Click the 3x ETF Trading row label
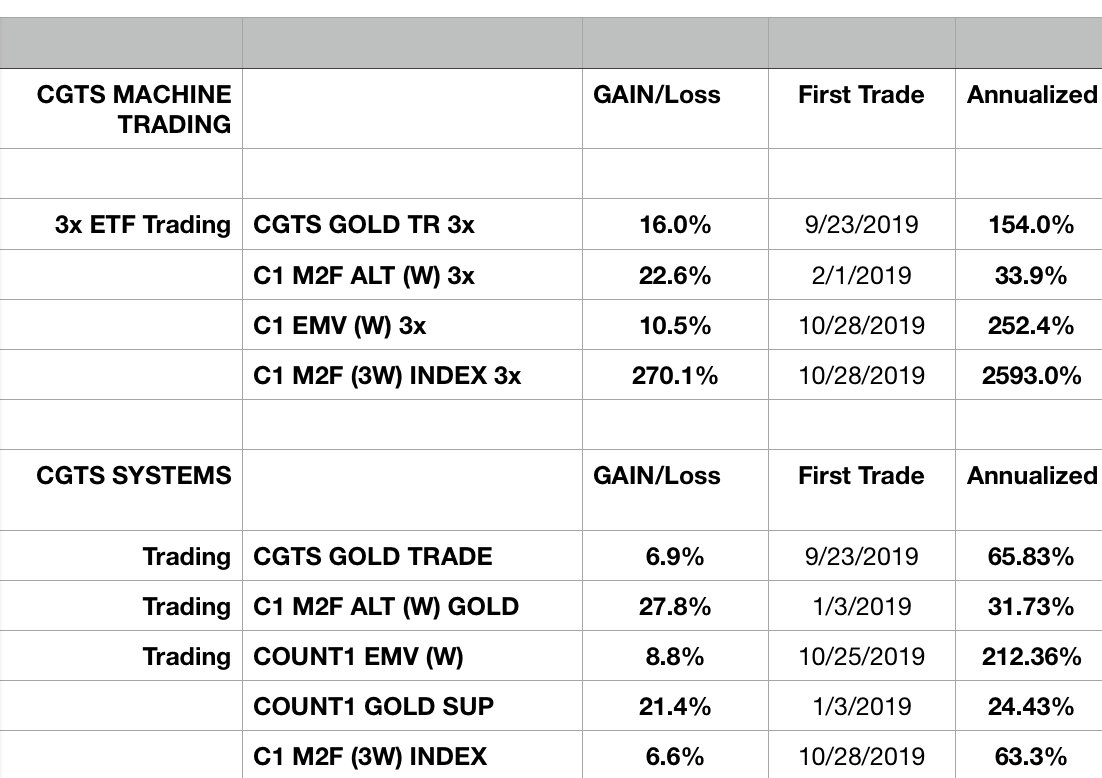 143,225
